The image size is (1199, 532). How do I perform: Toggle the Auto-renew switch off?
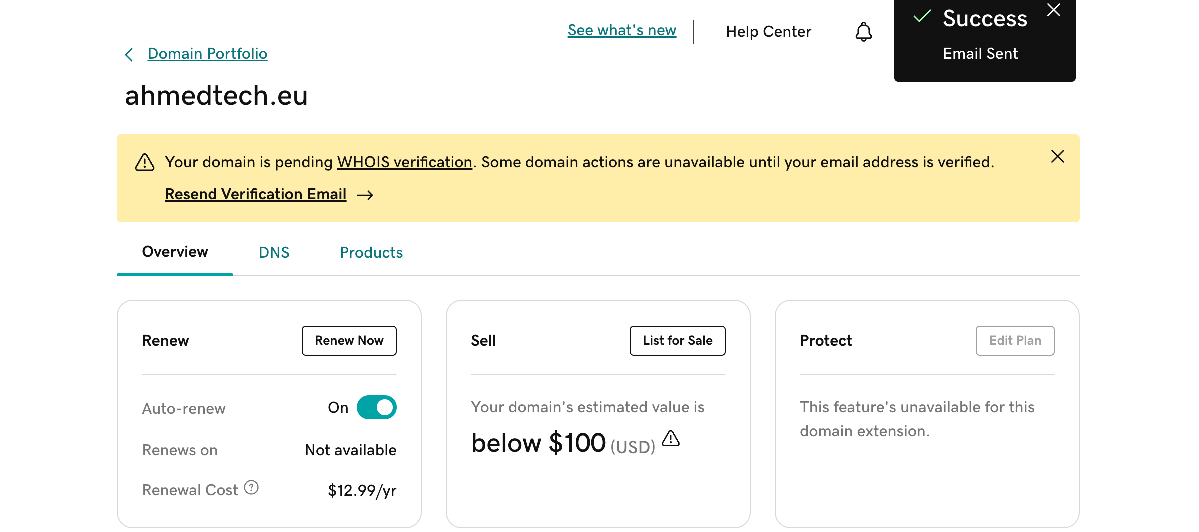click(376, 407)
